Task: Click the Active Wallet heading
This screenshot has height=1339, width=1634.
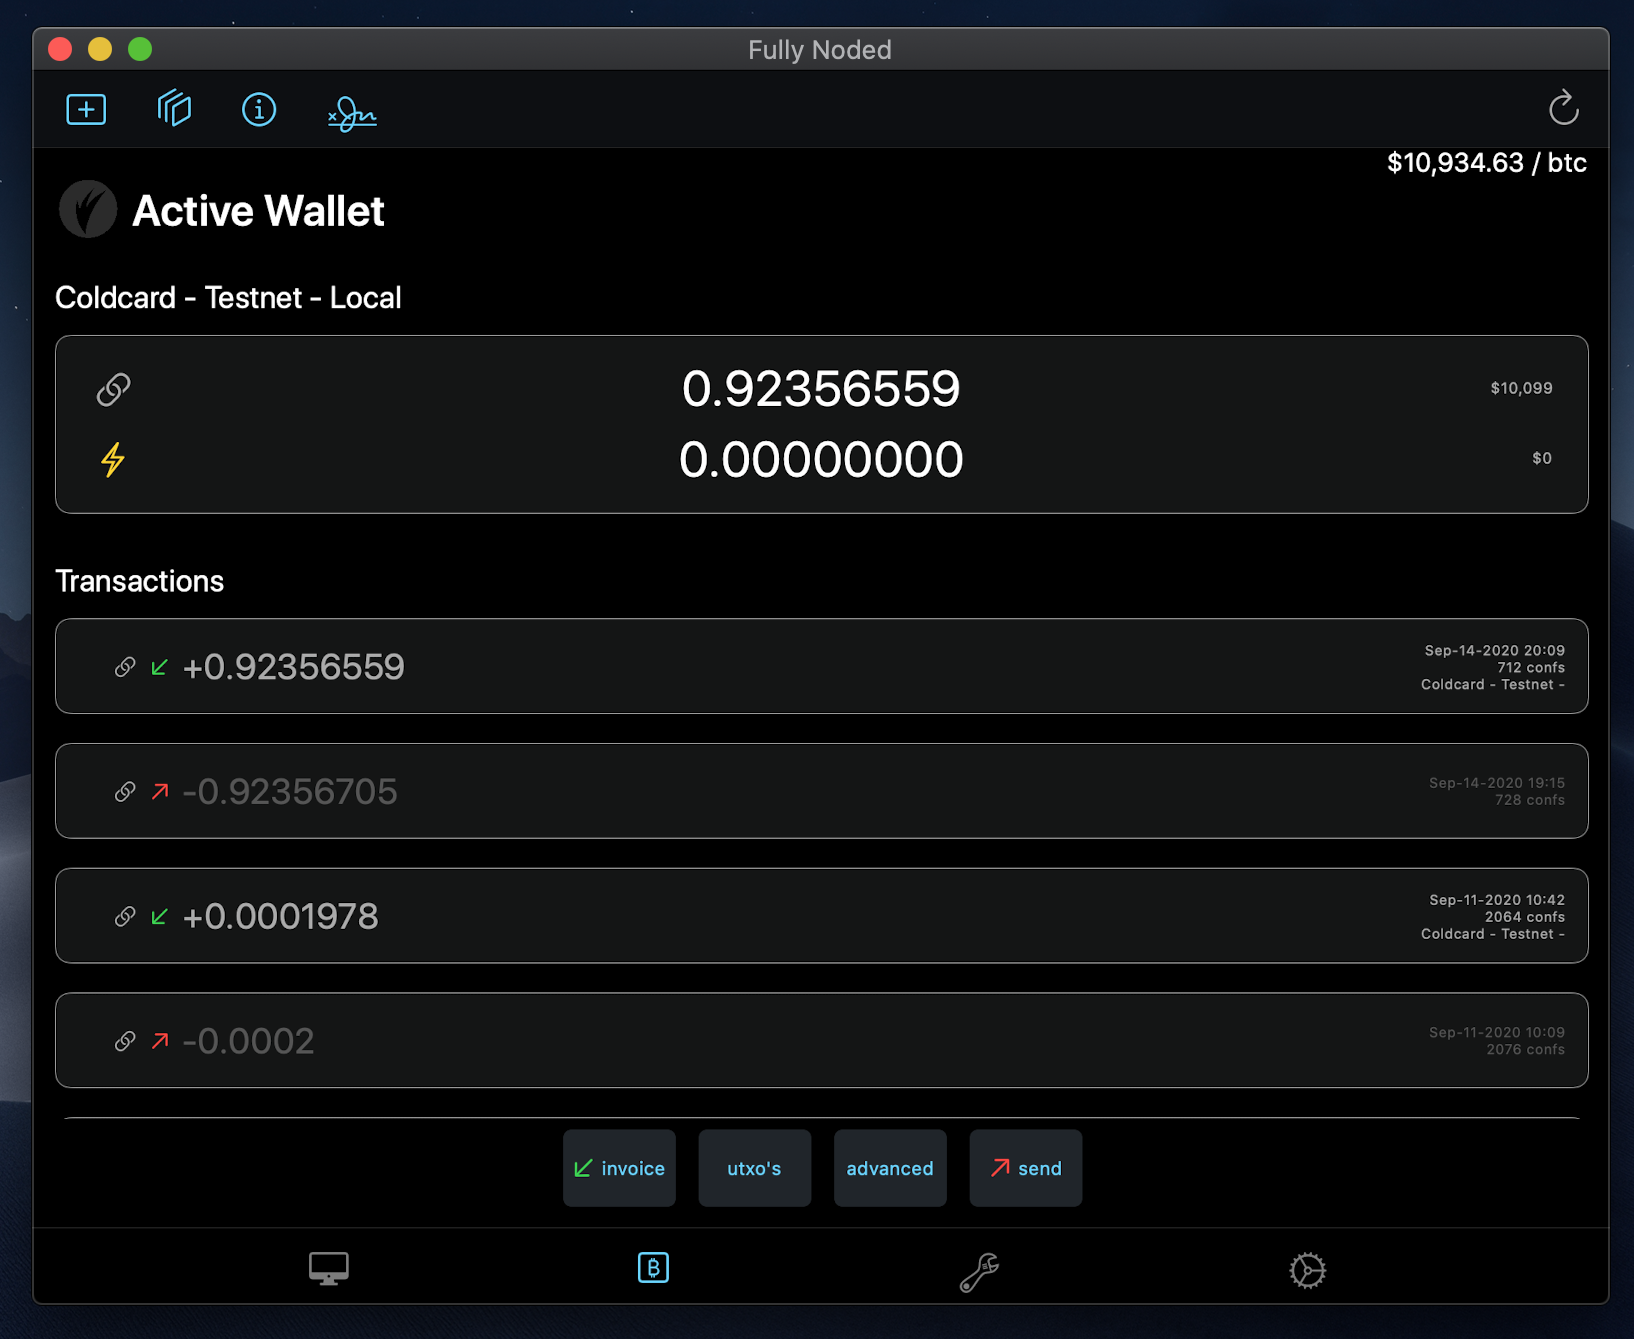Action: pyautogui.click(x=258, y=211)
